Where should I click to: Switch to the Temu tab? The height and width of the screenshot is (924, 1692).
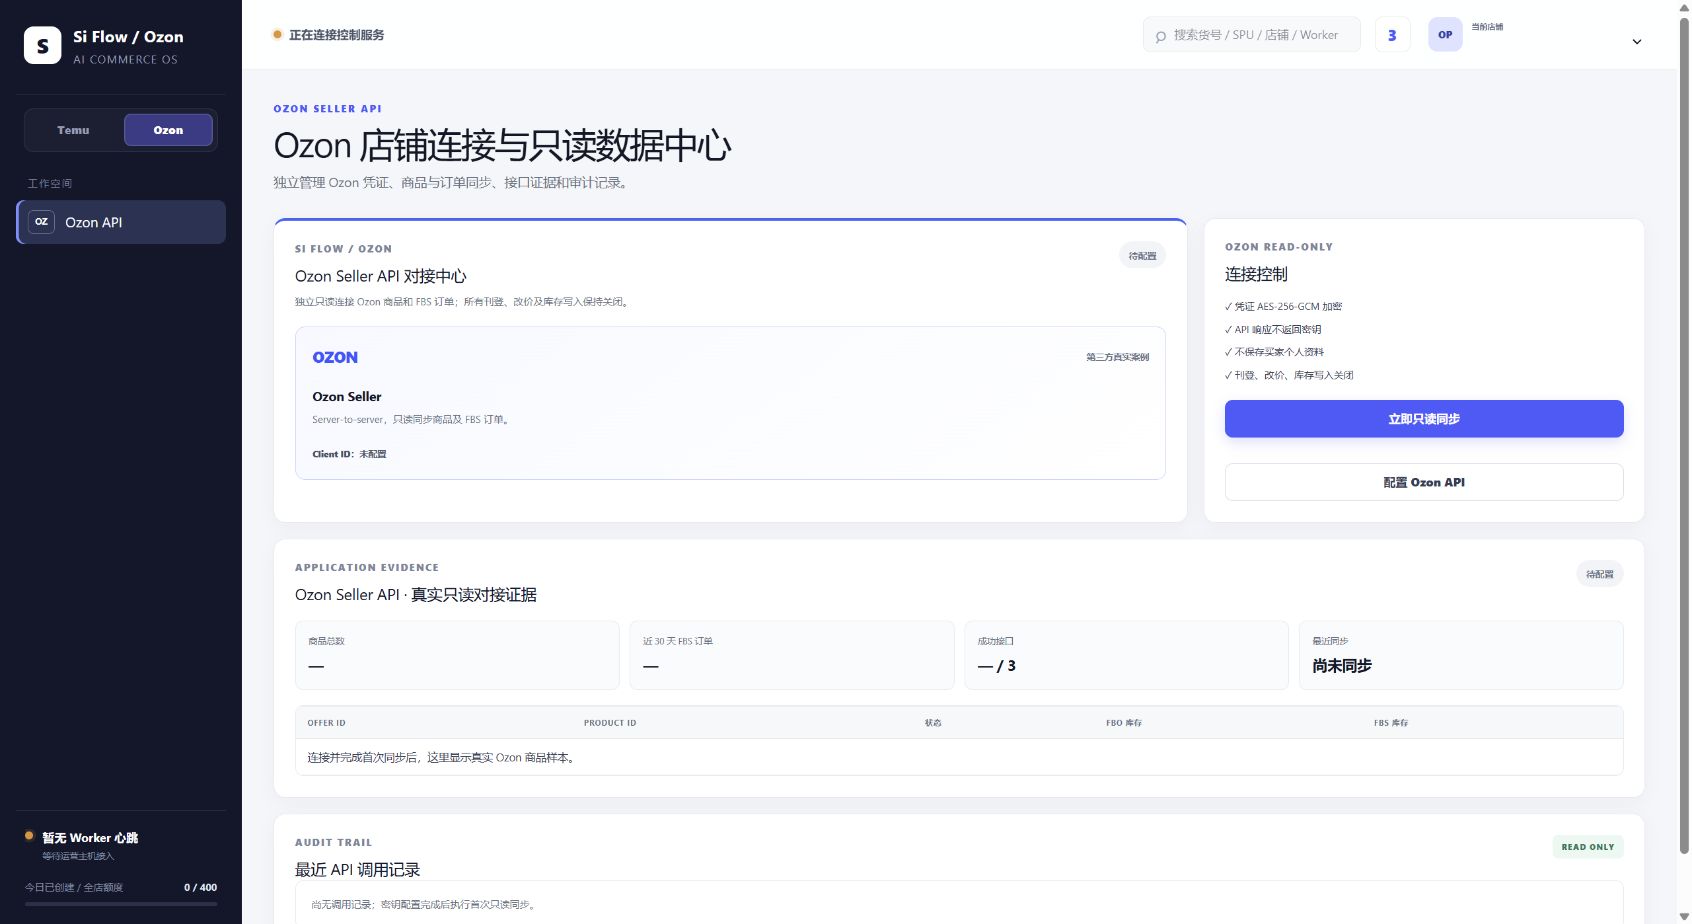pos(73,130)
